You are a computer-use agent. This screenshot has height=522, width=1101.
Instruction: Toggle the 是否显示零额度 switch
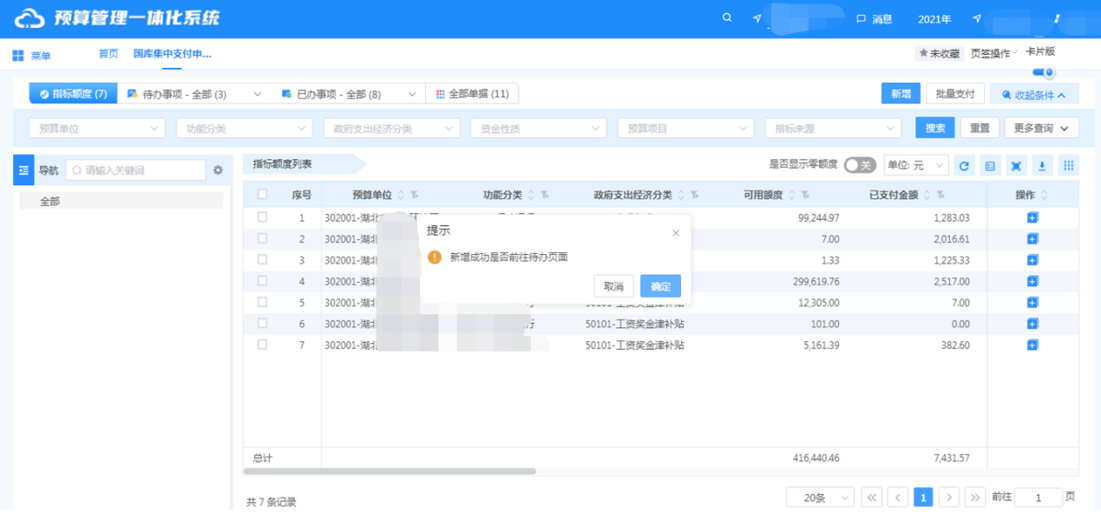(859, 165)
